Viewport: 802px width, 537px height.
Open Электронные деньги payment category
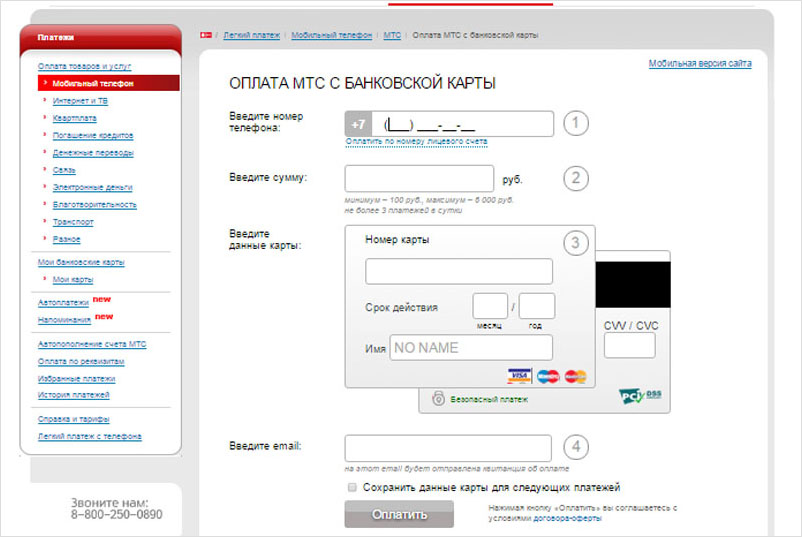tap(92, 187)
